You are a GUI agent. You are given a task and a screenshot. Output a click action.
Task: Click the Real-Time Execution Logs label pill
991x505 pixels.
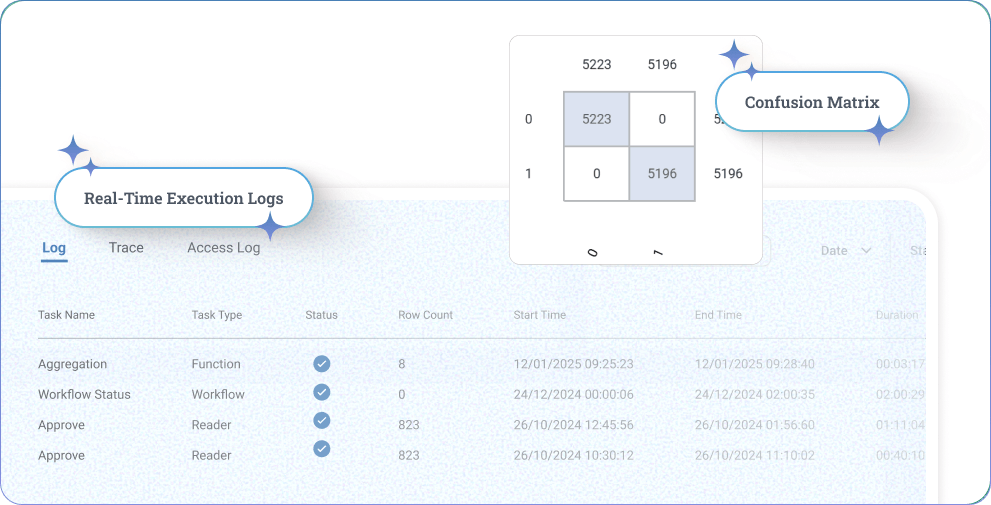[x=184, y=198]
